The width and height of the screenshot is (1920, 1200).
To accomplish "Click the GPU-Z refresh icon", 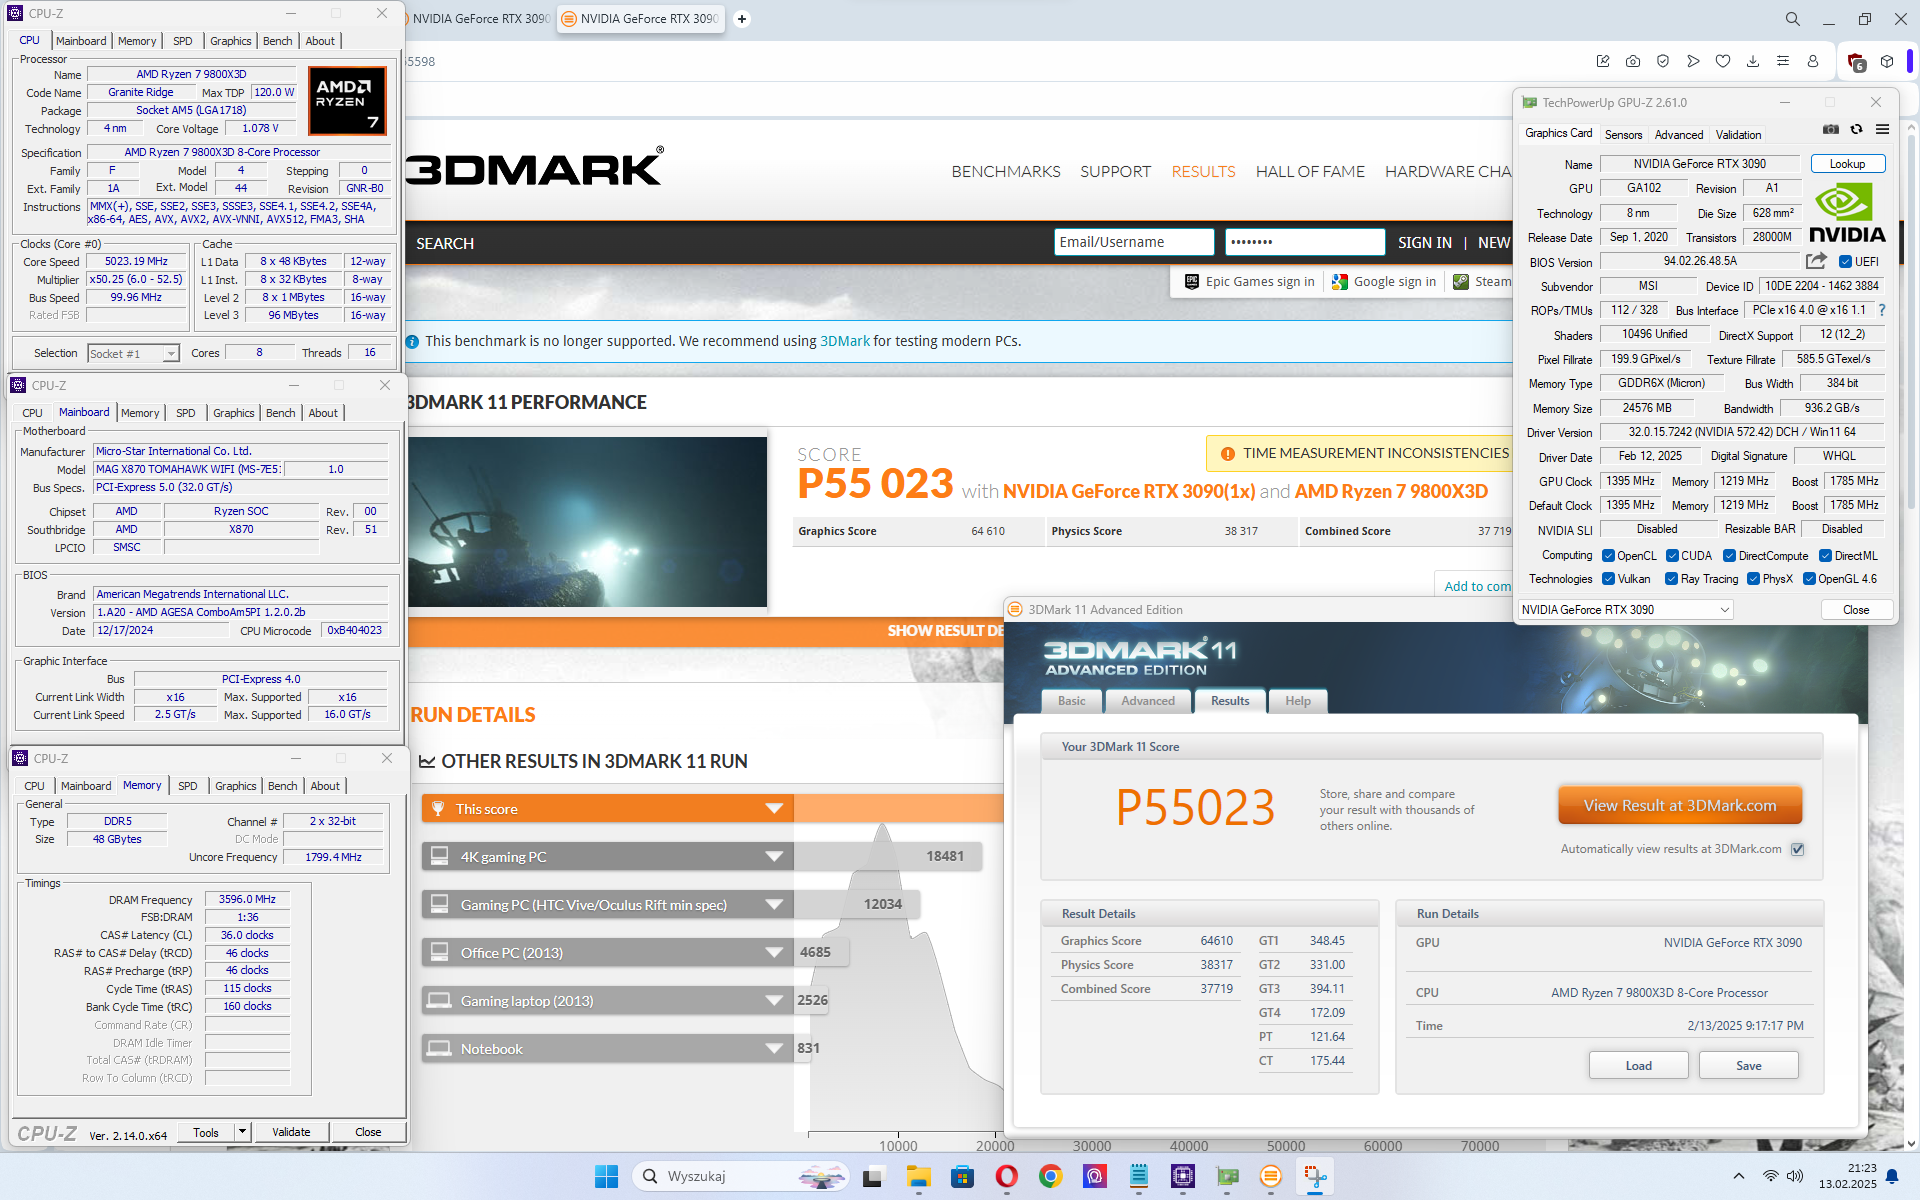I will point(1856,129).
